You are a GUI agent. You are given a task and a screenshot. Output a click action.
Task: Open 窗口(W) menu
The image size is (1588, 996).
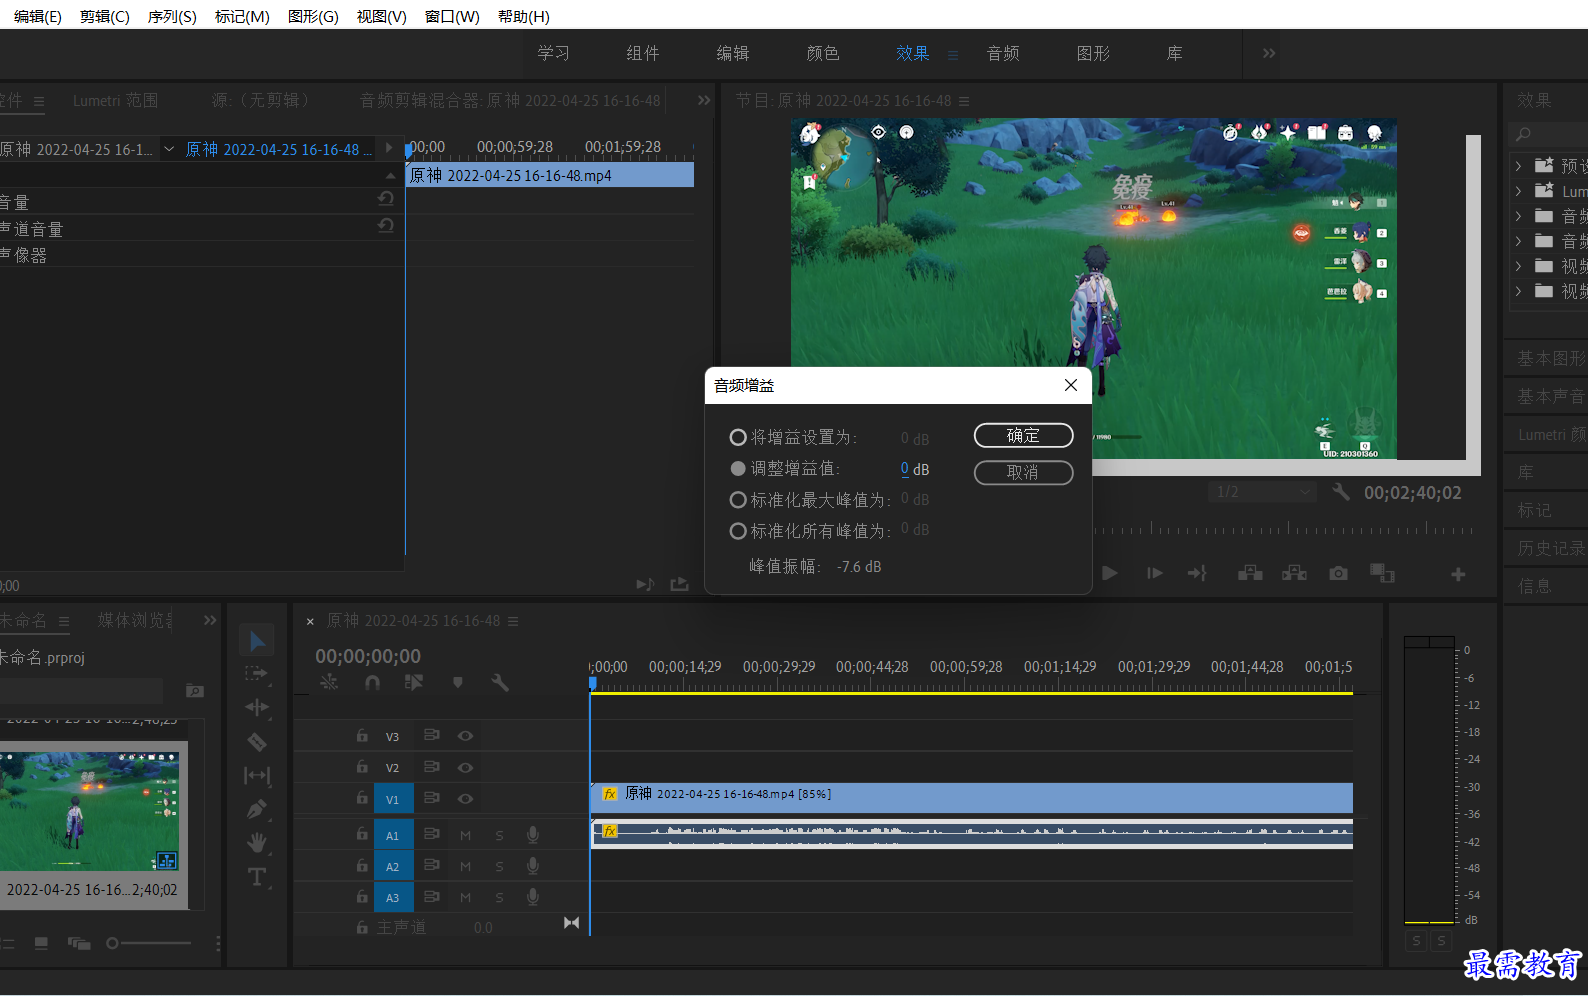click(x=452, y=16)
